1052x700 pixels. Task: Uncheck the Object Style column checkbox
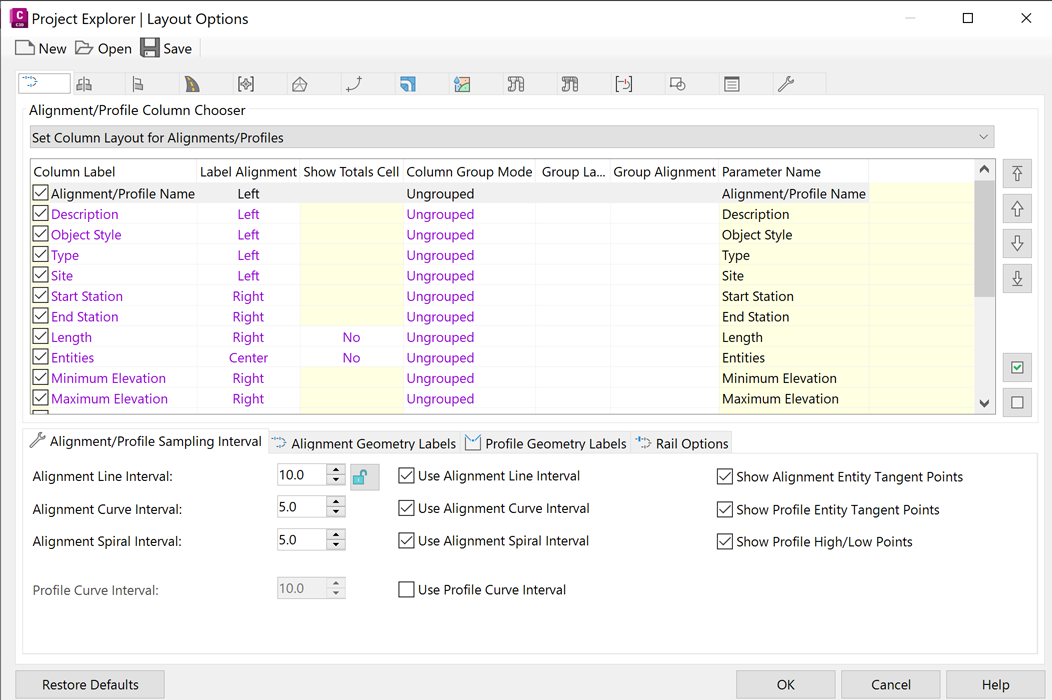40,234
